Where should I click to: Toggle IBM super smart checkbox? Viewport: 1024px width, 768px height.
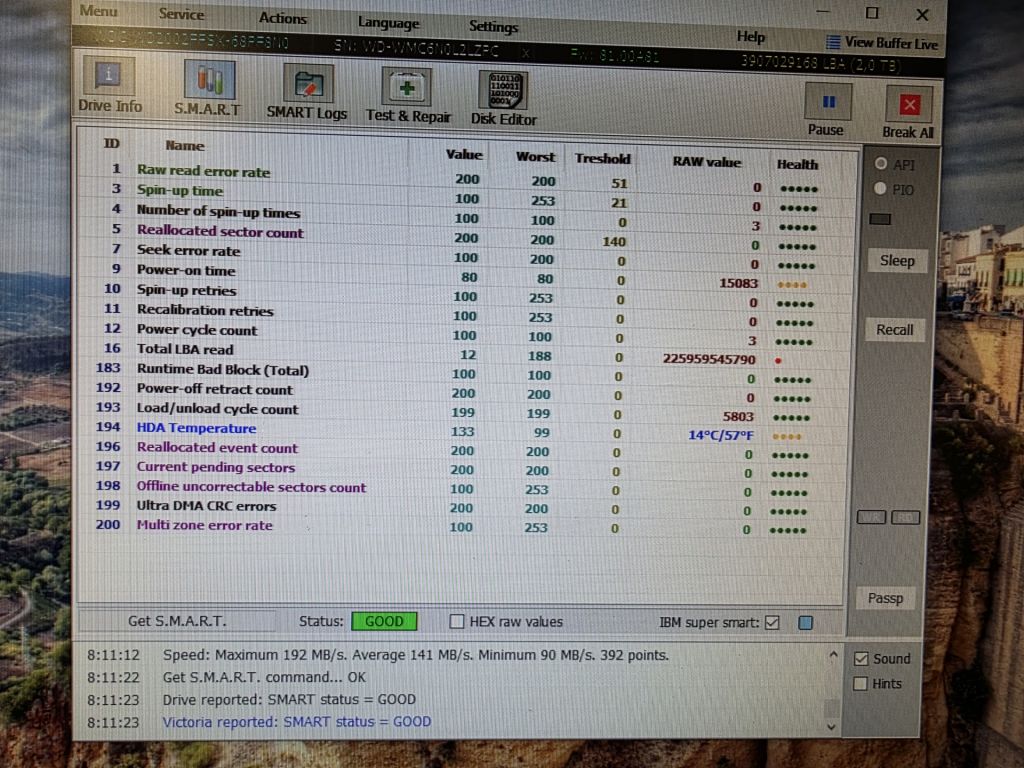pyautogui.click(x=772, y=622)
